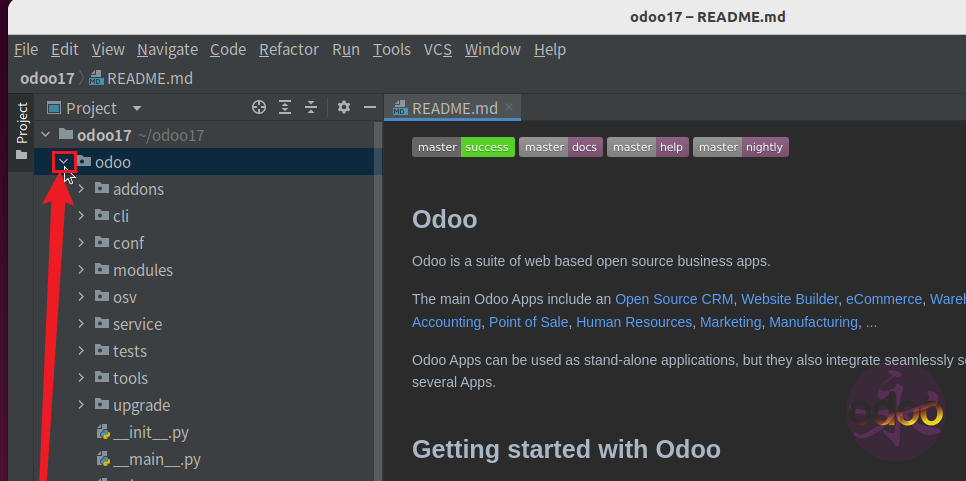Open the Run menu
This screenshot has height=481, width=966.
[x=346, y=49]
